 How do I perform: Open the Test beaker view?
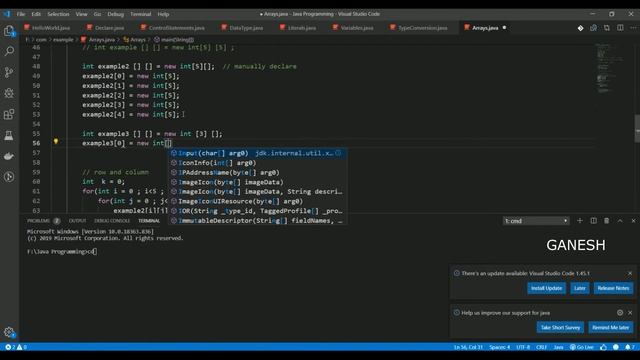[x=9, y=135]
